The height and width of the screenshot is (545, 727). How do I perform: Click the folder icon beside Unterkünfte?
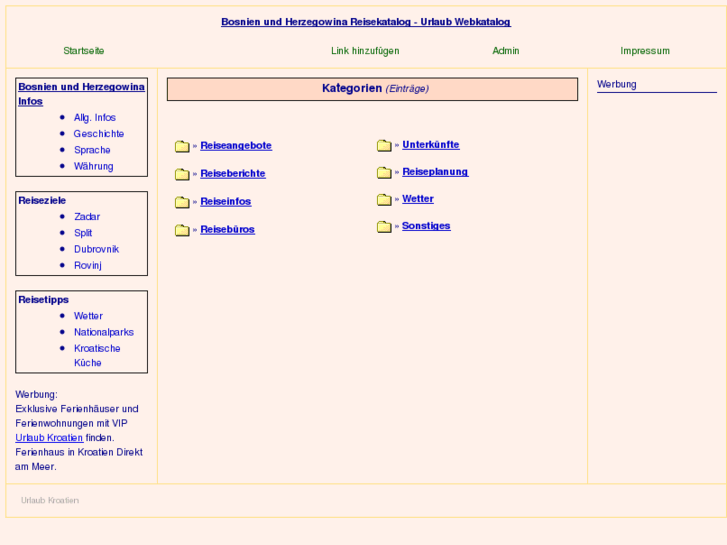[384, 145]
